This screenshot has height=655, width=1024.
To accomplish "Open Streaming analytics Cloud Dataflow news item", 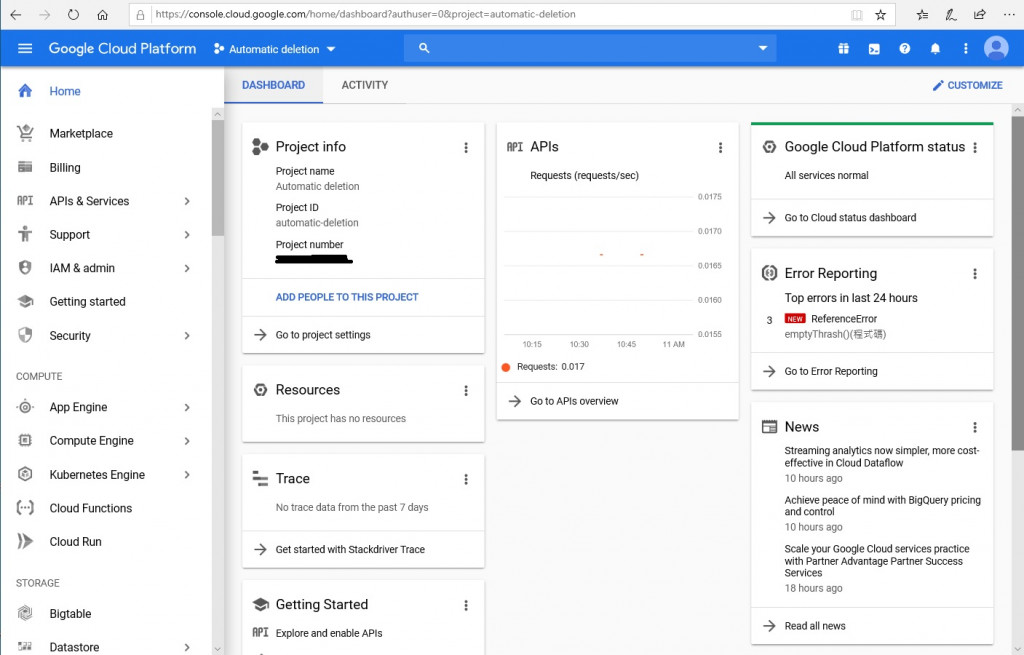I will (x=882, y=456).
